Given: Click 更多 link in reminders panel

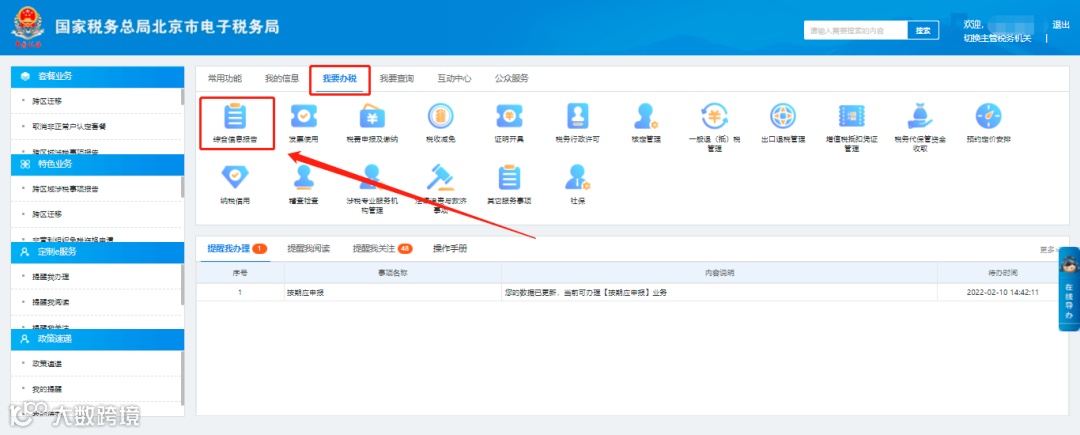Looking at the screenshot, I should [x=1048, y=250].
